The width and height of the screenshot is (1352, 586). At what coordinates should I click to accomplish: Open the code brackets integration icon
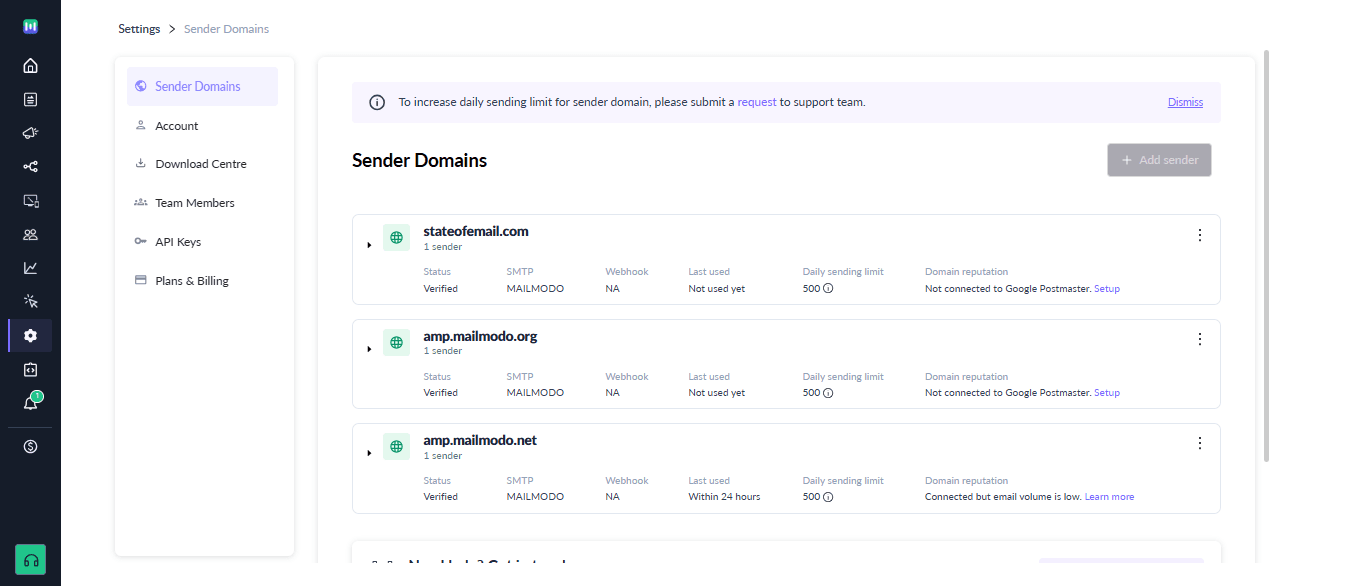(30, 370)
